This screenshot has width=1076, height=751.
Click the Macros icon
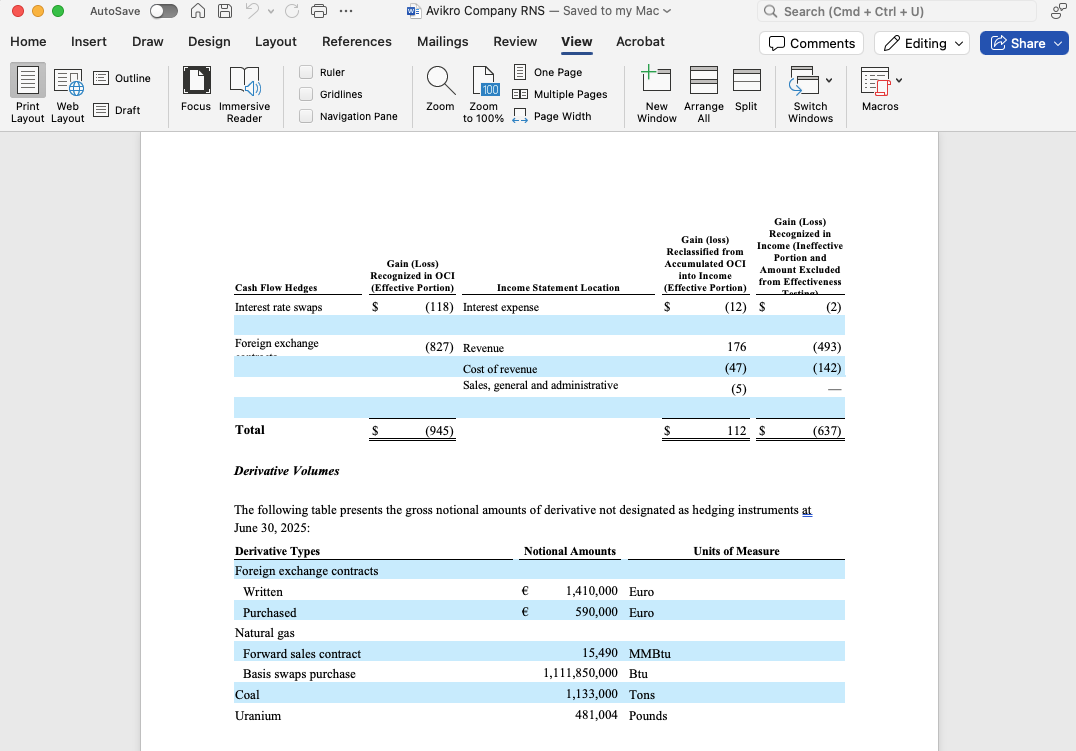coord(876,81)
